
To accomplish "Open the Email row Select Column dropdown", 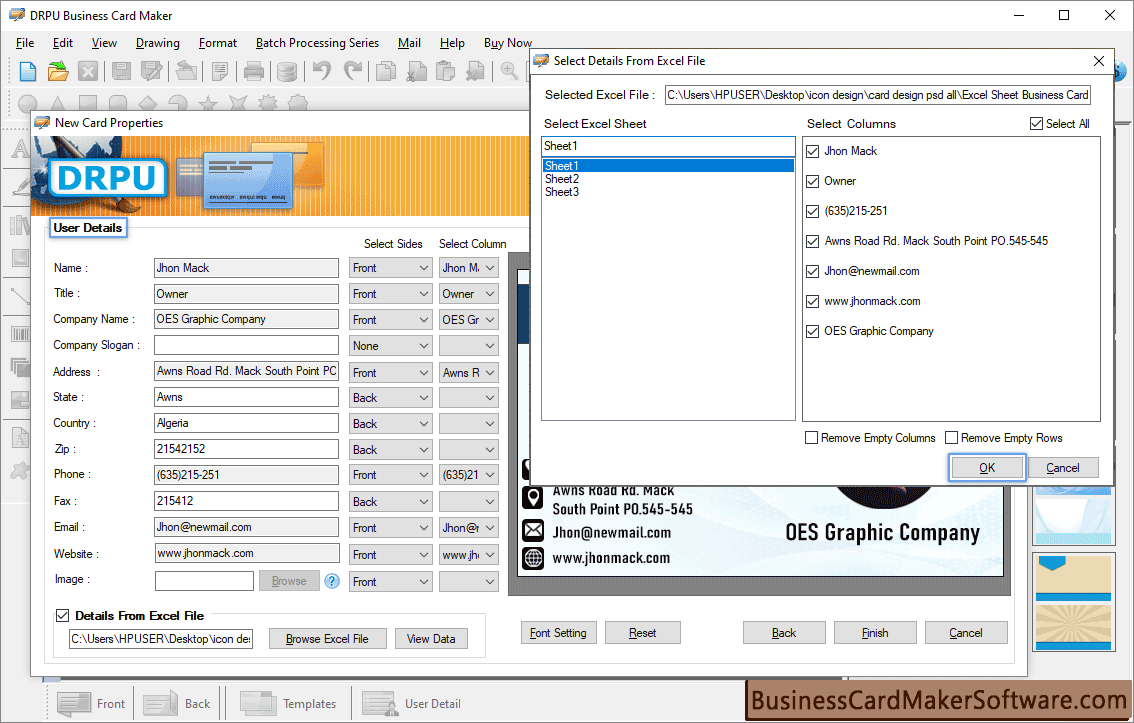I will (x=469, y=529).
